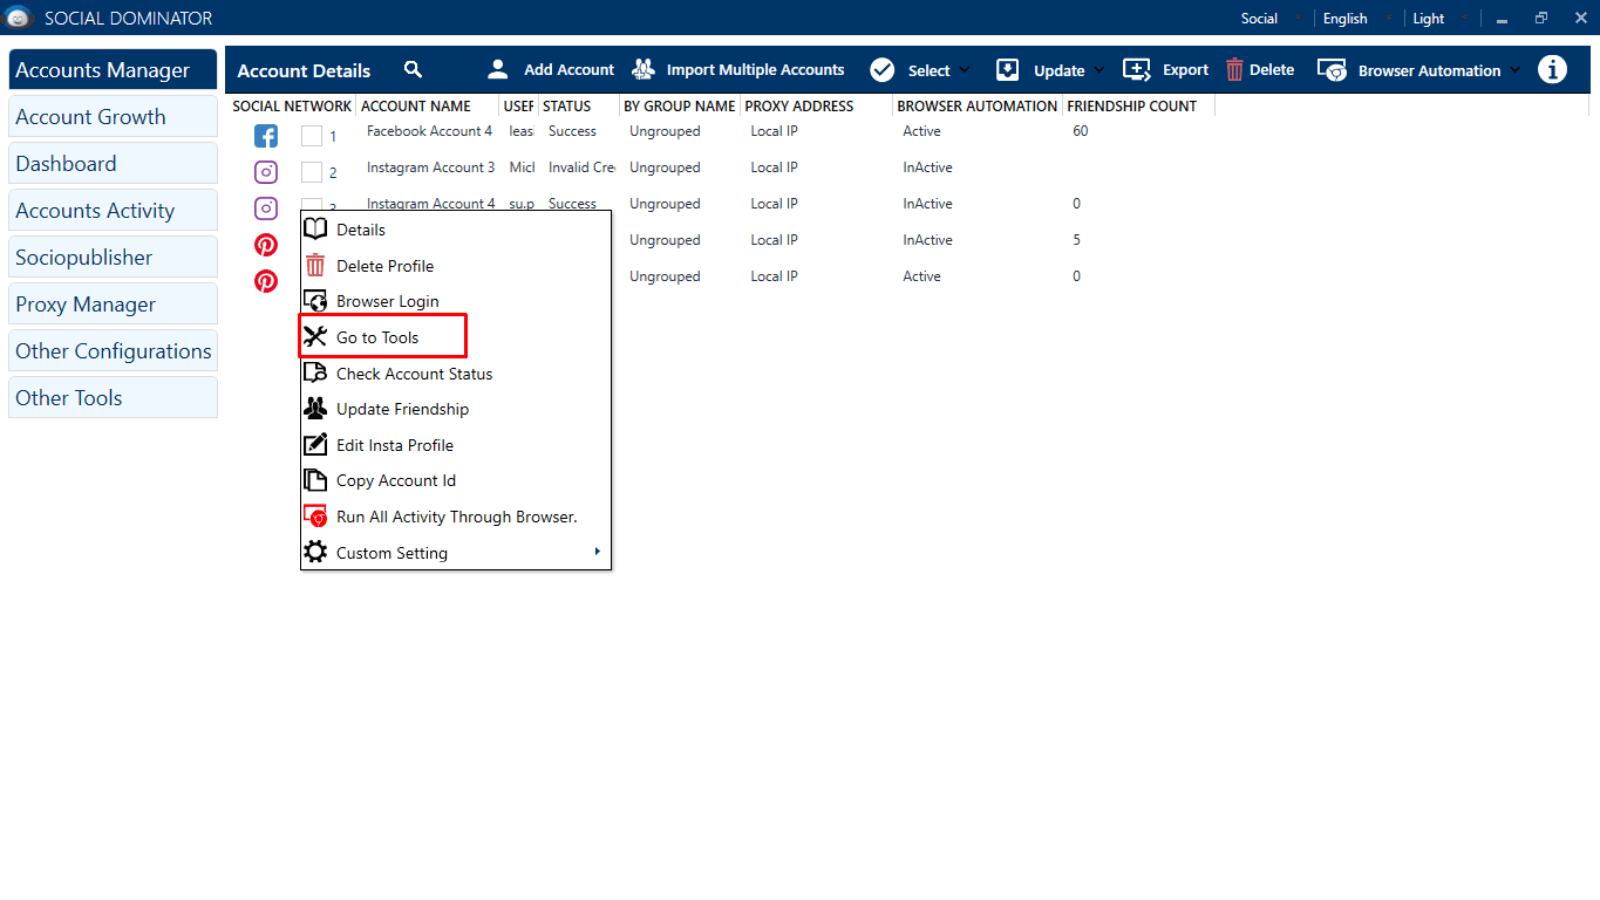
Task: Click the Invalid Cre status cell
Action: 582,167
